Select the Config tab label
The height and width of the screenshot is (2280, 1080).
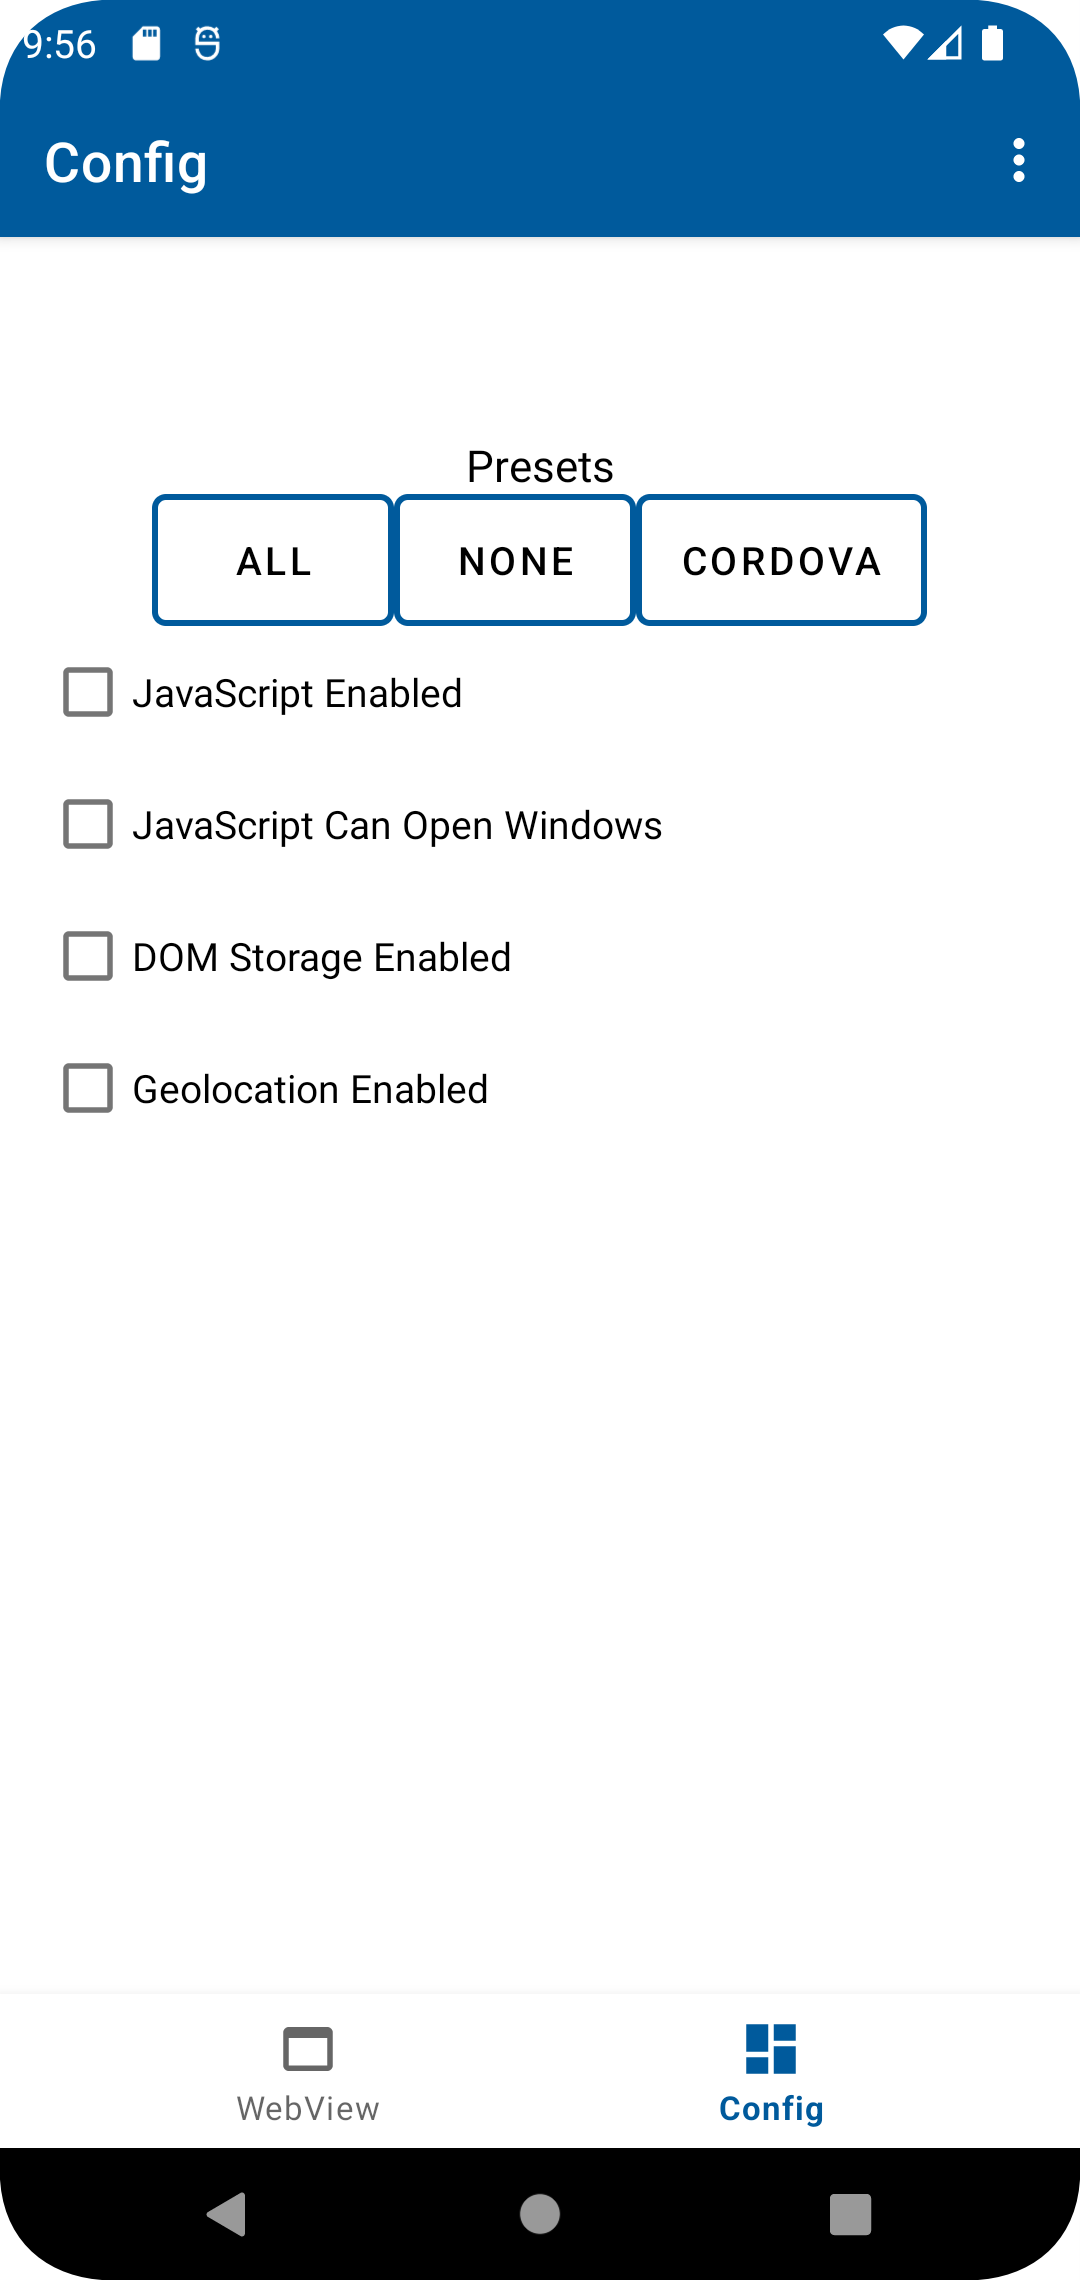point(771,2109)
